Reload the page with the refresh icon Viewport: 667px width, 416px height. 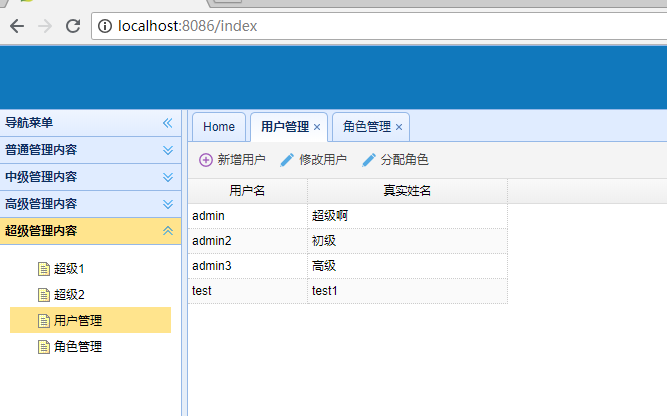pos(73,26)
